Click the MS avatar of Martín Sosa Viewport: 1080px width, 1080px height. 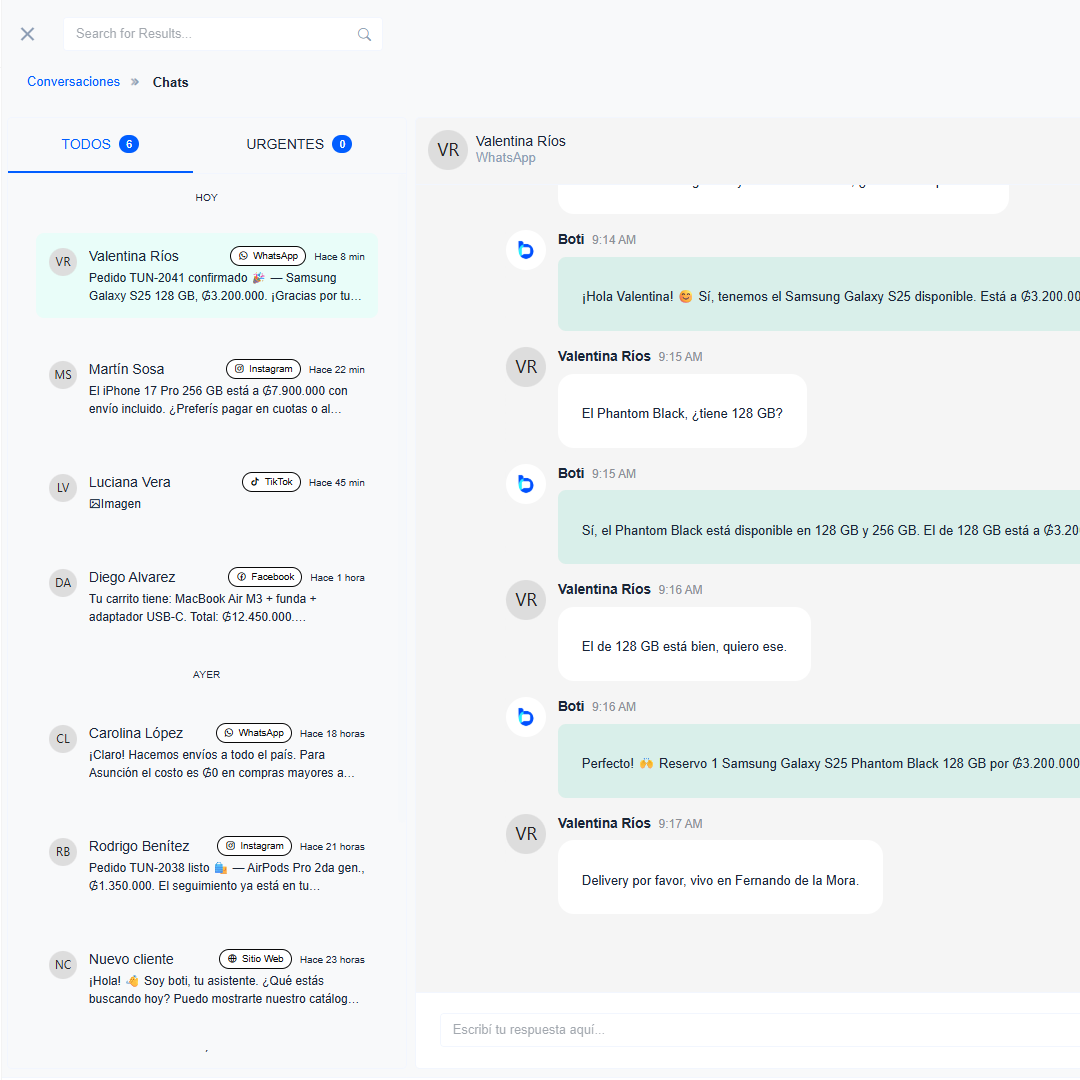63,375
